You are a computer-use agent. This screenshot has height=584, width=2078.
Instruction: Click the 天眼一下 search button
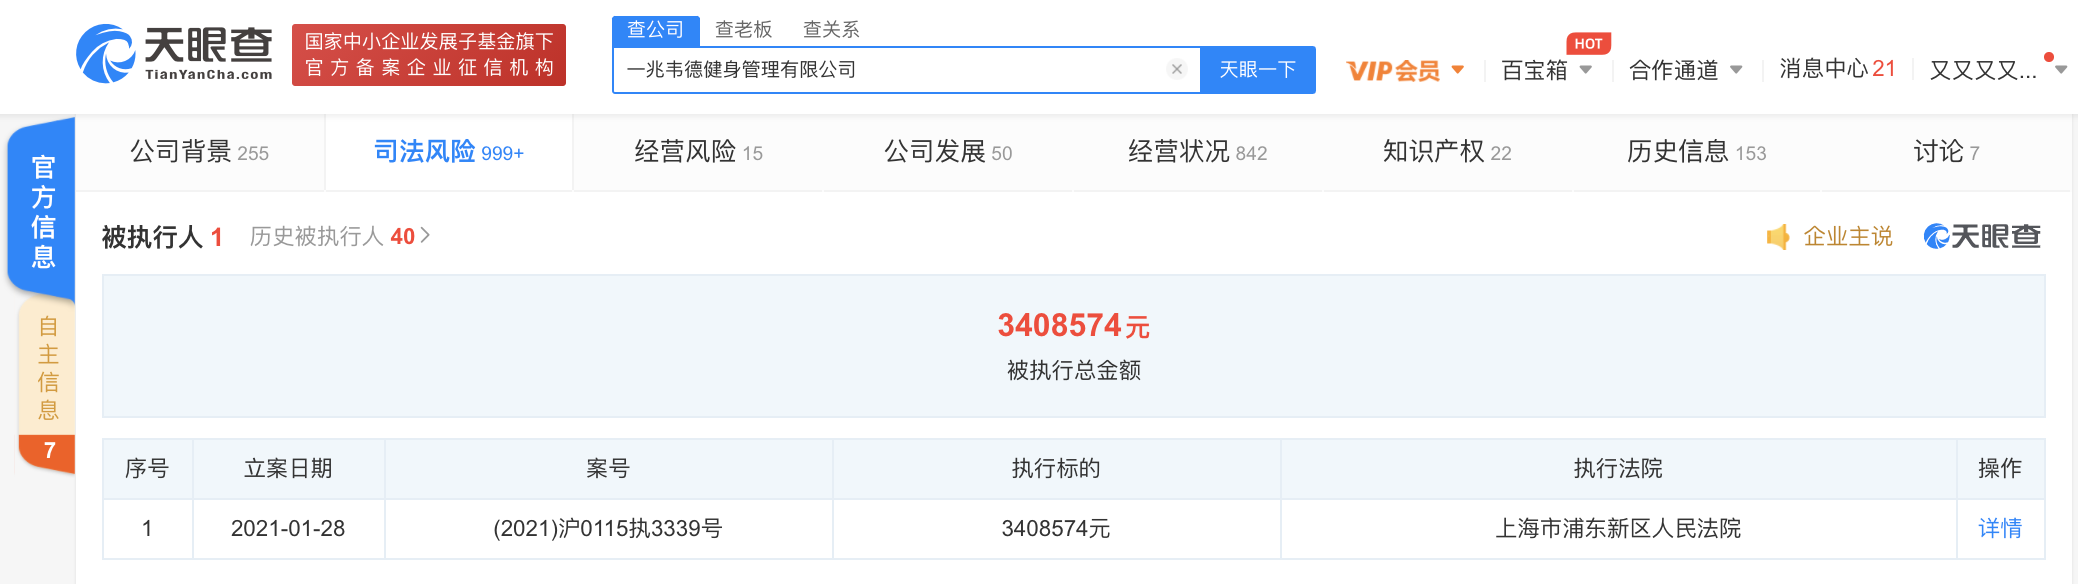[1258, 69]
